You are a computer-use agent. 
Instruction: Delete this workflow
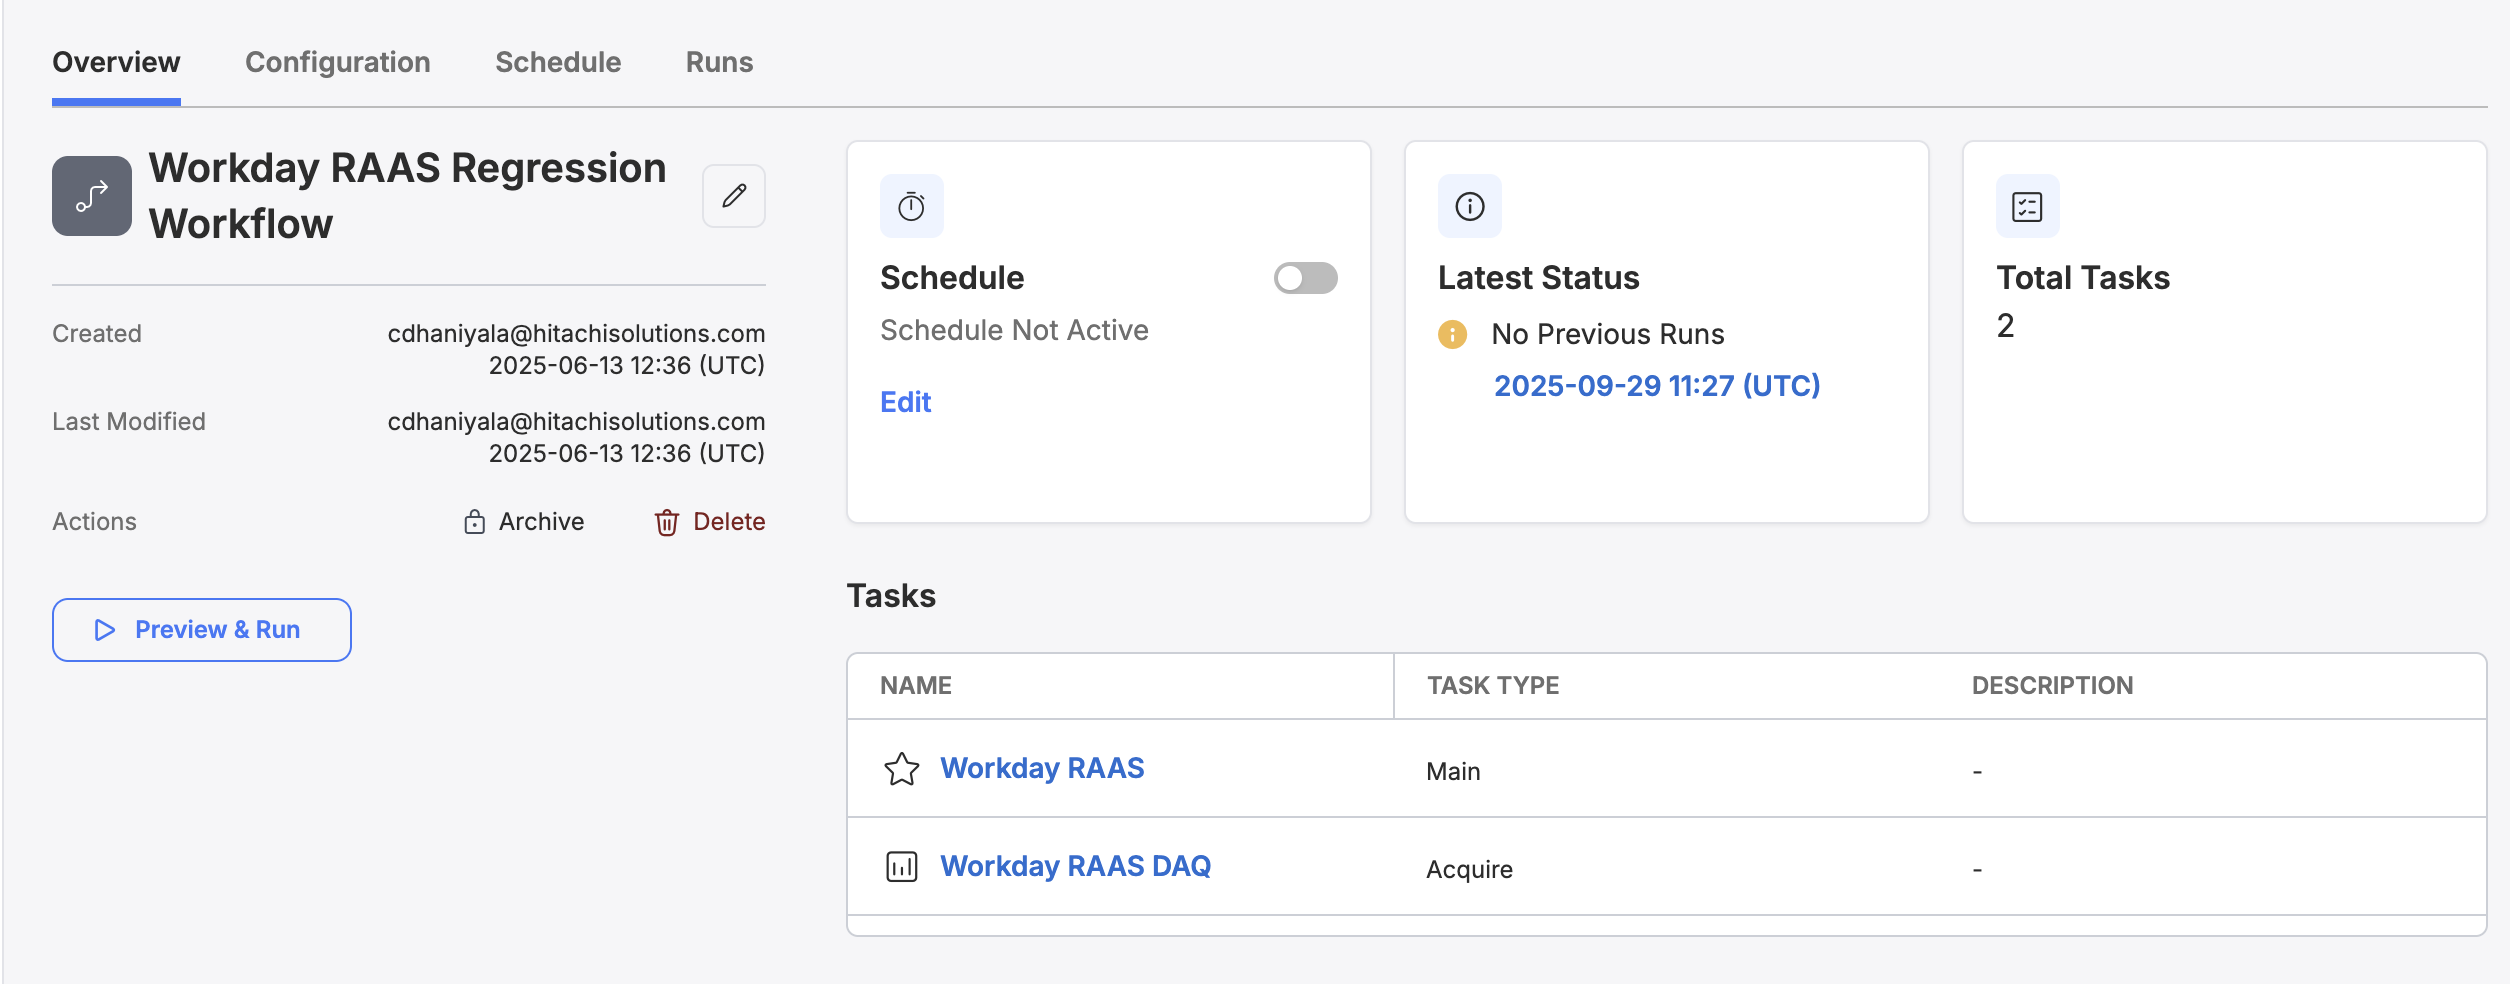(x=710, y=522)
